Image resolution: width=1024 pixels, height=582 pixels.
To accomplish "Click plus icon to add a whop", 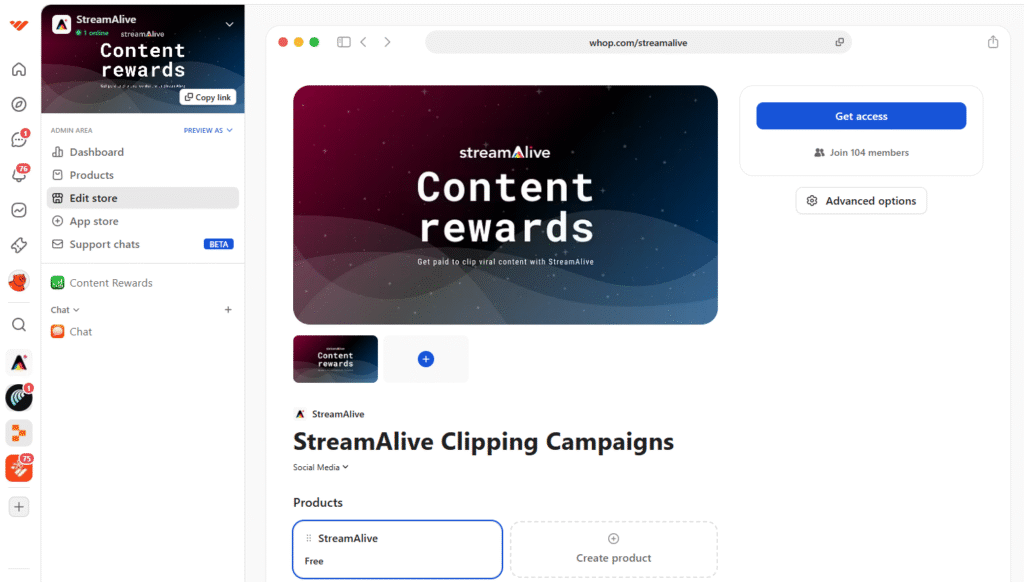I will (19, 507).
